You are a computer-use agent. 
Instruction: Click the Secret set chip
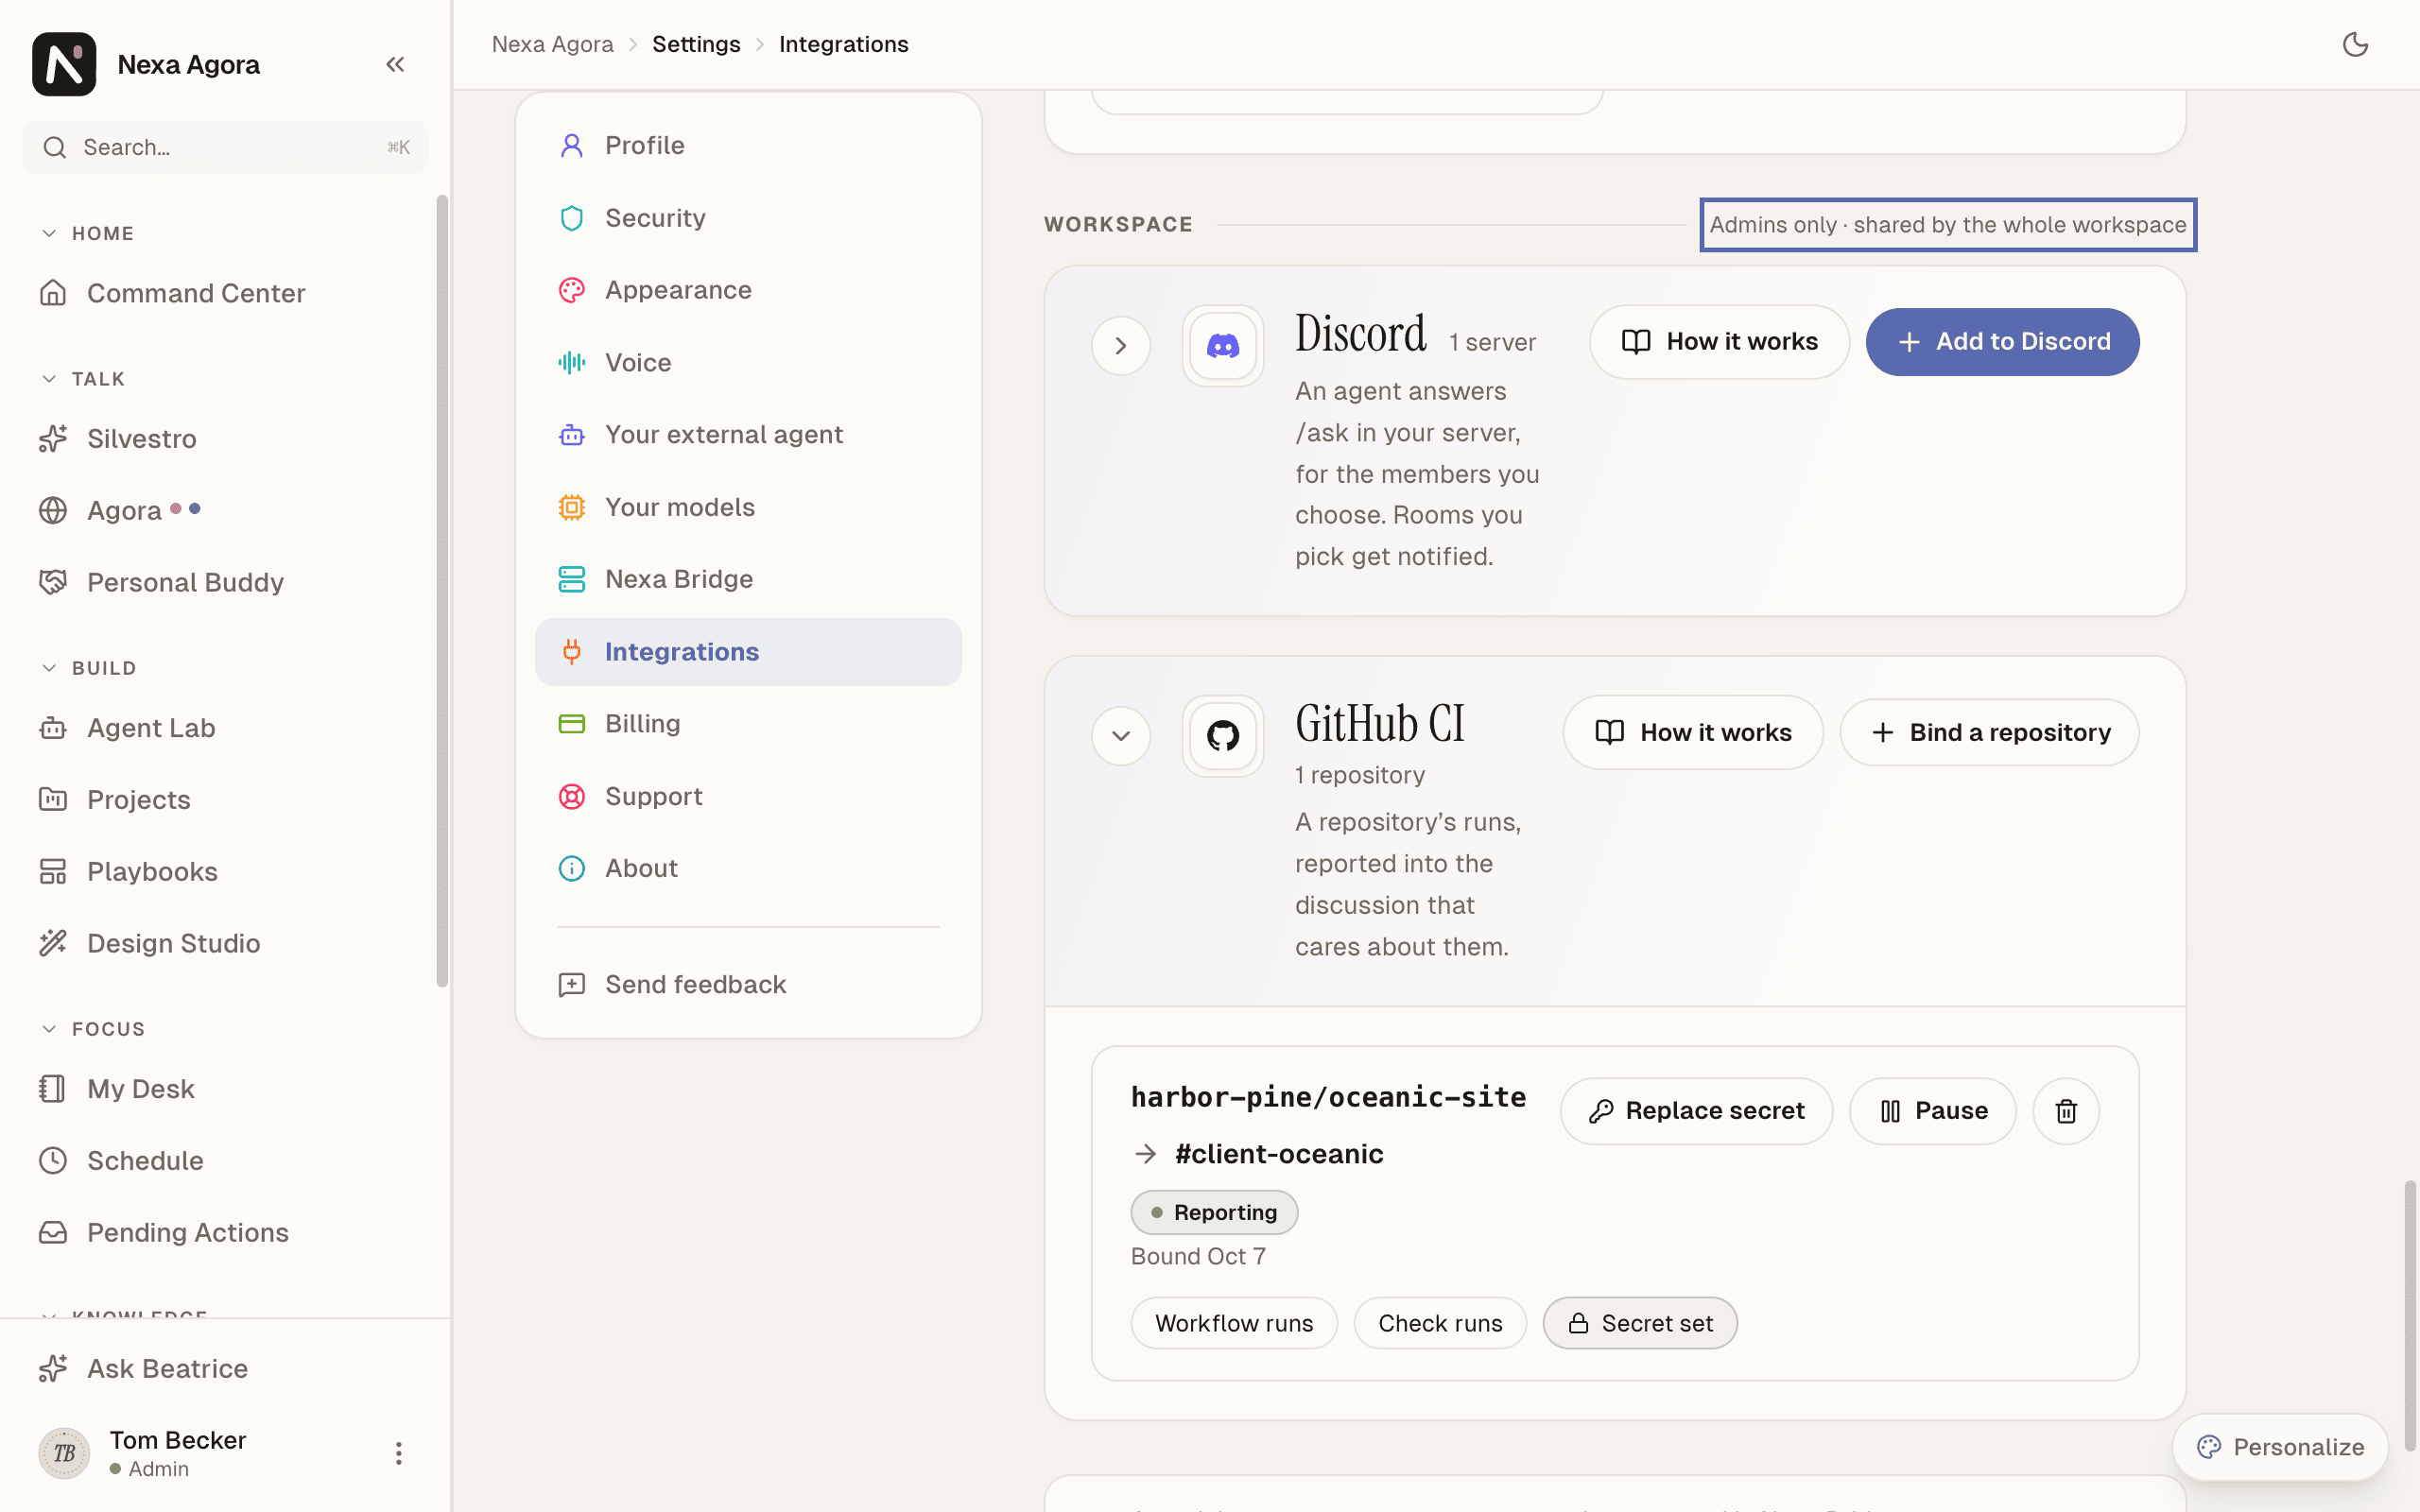pos(1640,1323)
